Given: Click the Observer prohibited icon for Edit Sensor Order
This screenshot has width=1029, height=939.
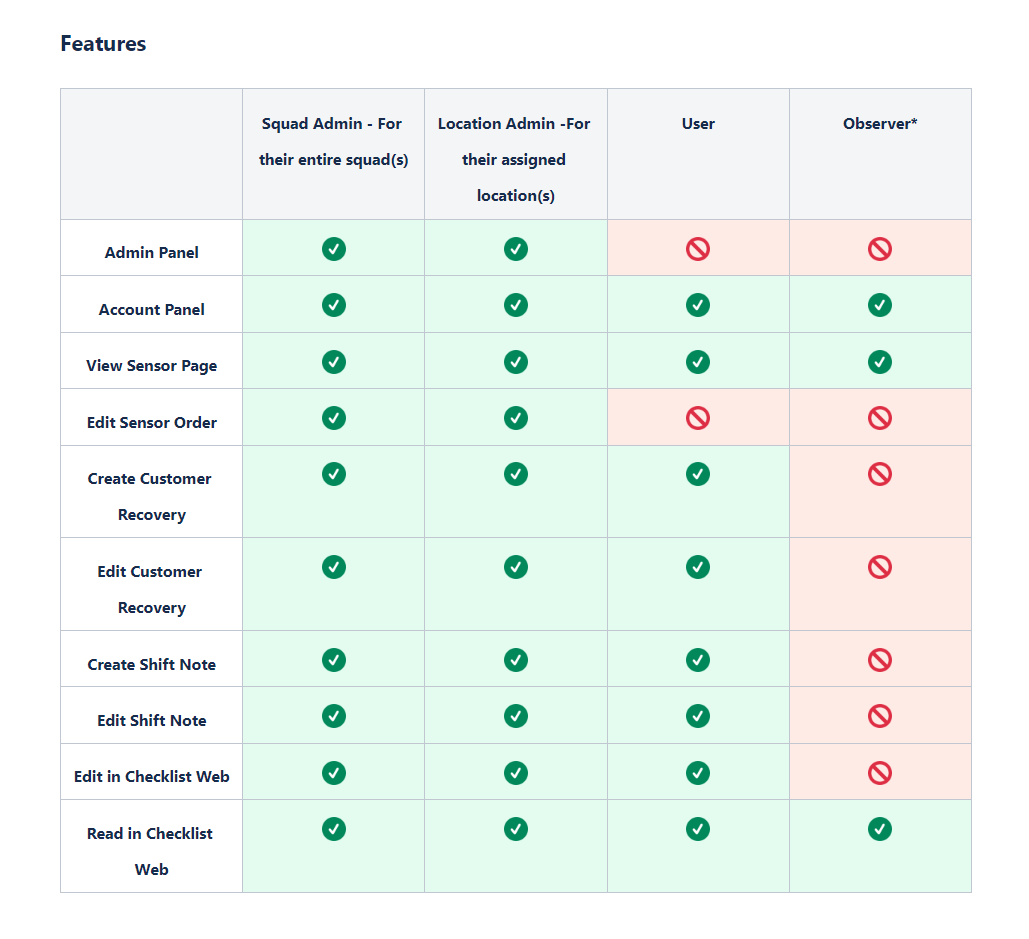Looking at the screenshot, I should pos(879,418).
